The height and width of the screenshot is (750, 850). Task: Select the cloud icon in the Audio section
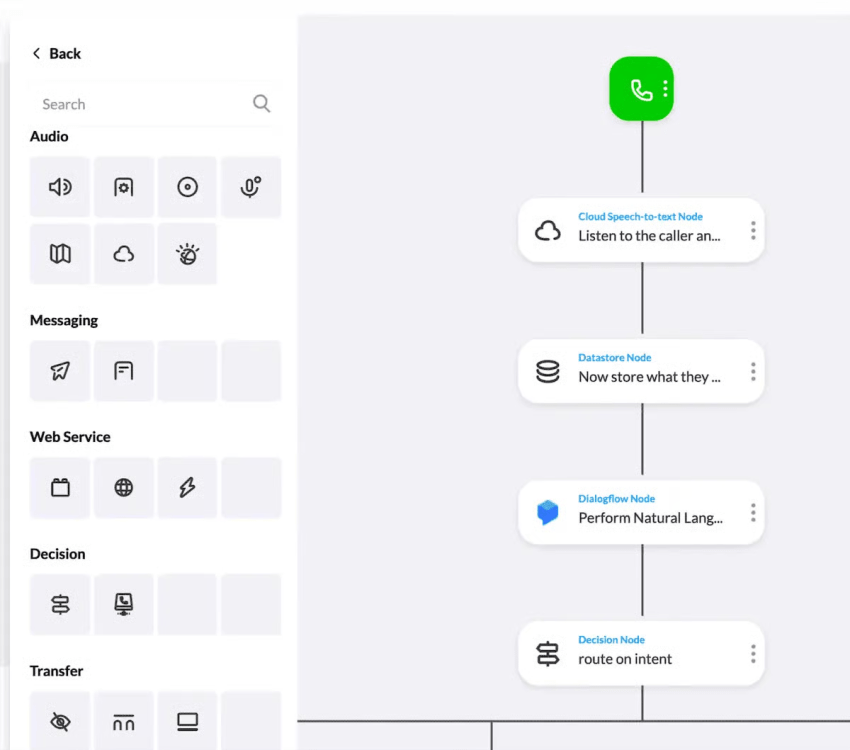(x=123, y=253)
